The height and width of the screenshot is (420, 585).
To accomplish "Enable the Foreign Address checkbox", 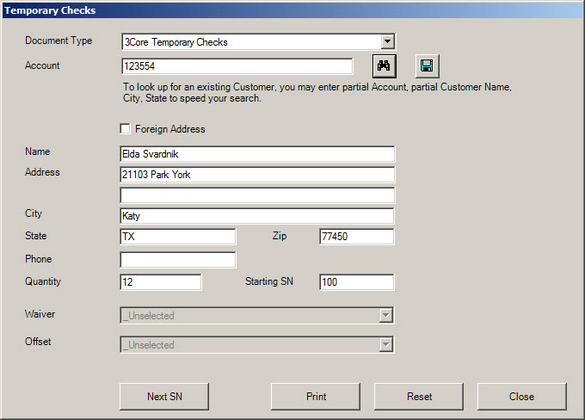I will coord(125,129).
